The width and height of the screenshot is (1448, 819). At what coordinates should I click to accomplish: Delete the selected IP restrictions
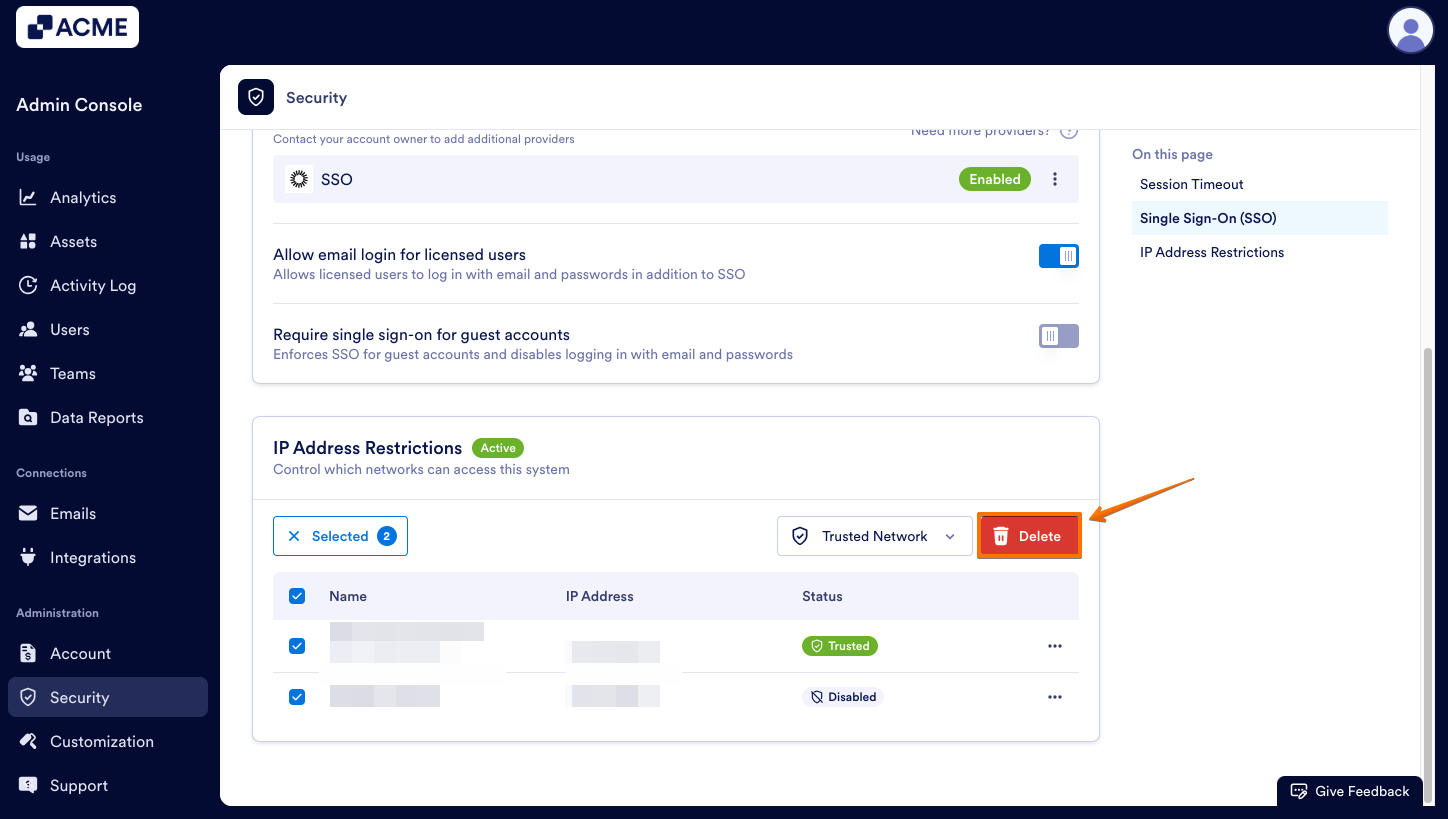click(x=1029, y=536)
